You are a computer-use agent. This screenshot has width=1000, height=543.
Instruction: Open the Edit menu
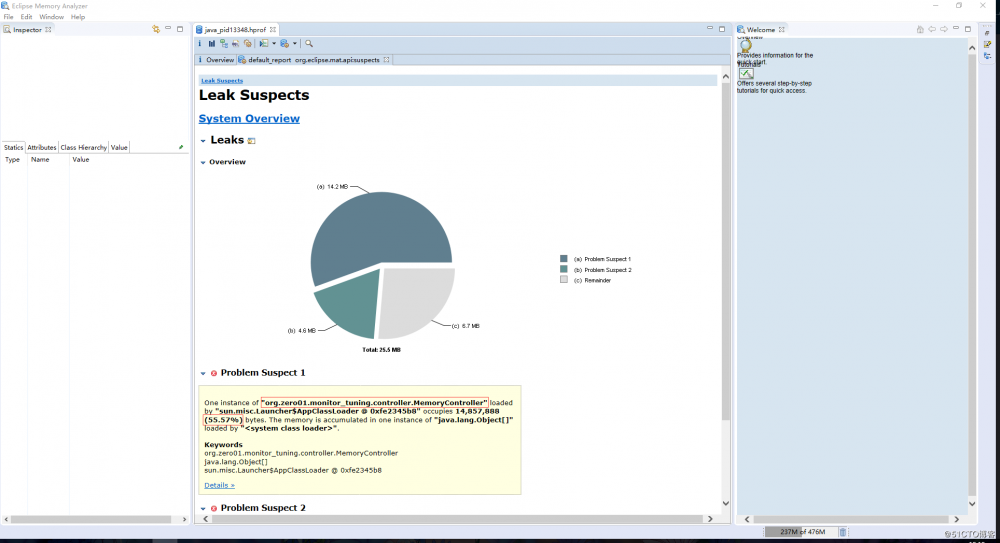26,17
